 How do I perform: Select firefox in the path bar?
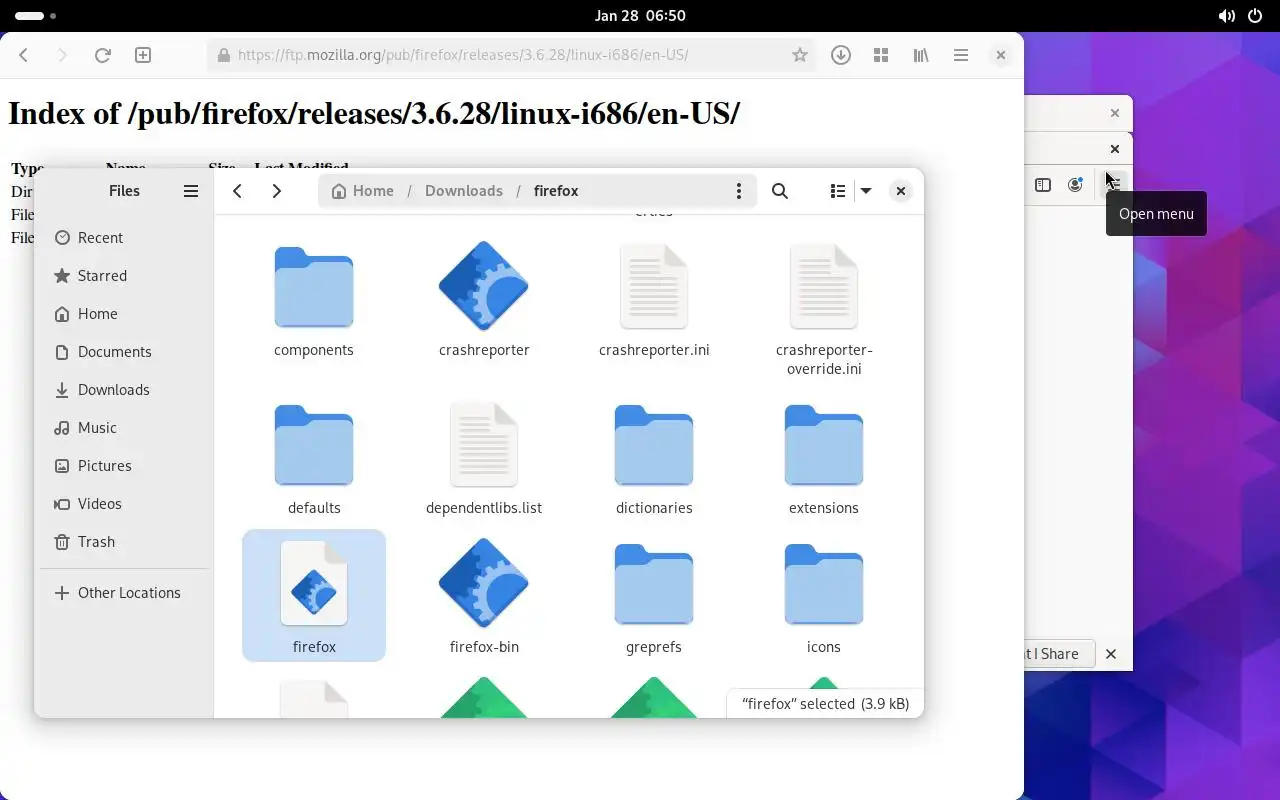point(556,191)
